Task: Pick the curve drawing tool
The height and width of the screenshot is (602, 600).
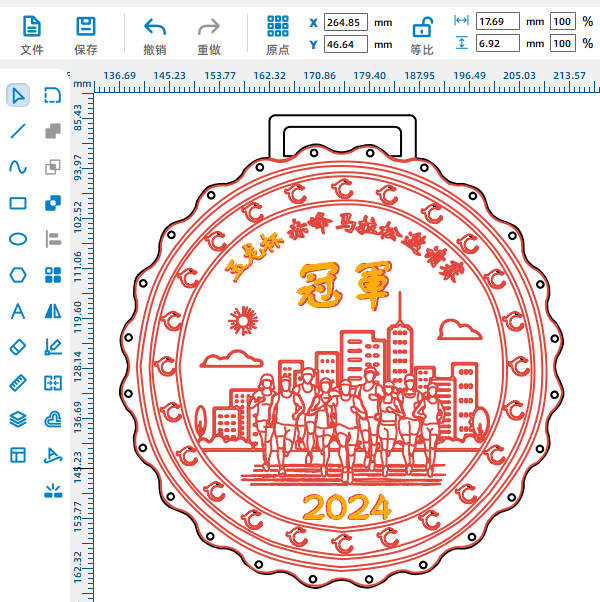Action: pos(18,166)
